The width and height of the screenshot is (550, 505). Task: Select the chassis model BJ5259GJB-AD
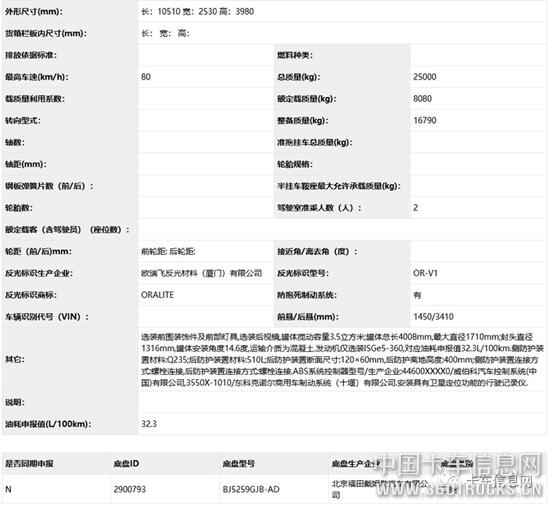pos(251,489)
